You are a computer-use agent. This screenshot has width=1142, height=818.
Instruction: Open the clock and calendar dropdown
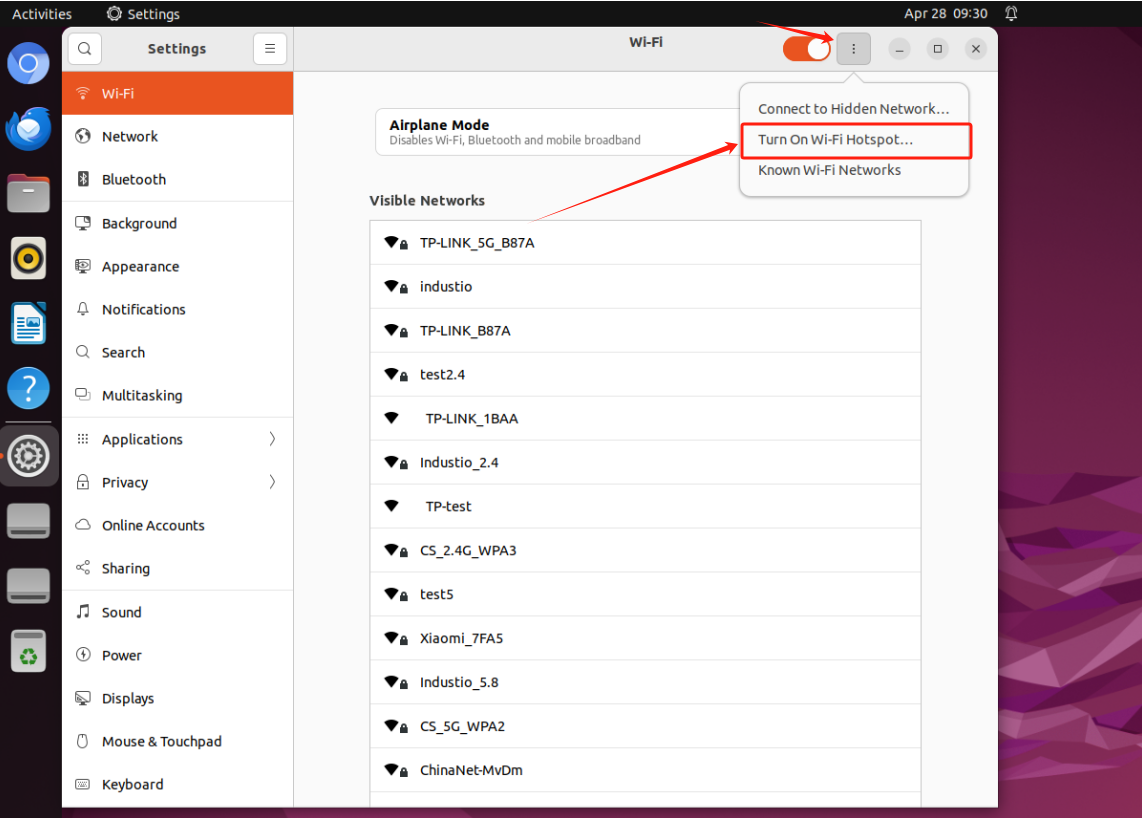tap(945, 14)
